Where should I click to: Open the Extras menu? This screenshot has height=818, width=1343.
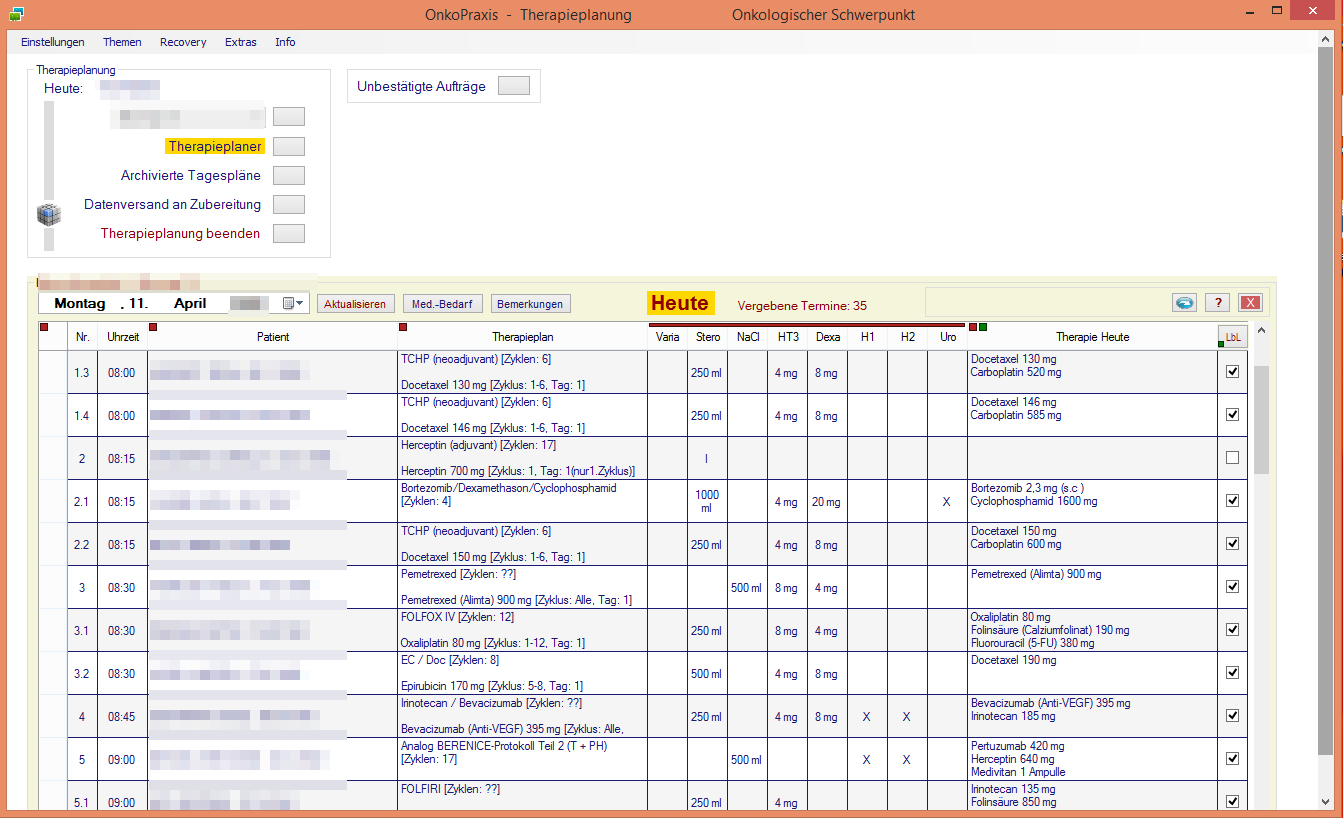coord(240,42)
